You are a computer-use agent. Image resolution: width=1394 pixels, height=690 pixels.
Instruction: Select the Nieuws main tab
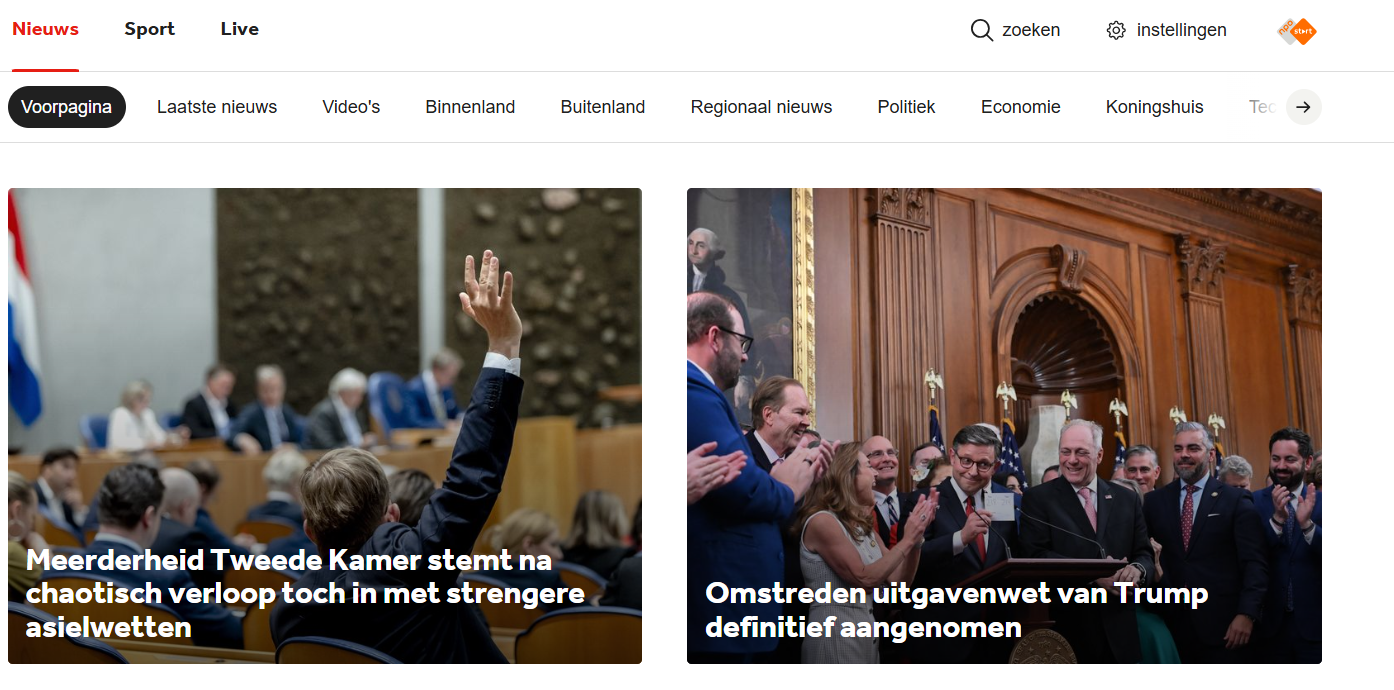[x=45, y=29]
